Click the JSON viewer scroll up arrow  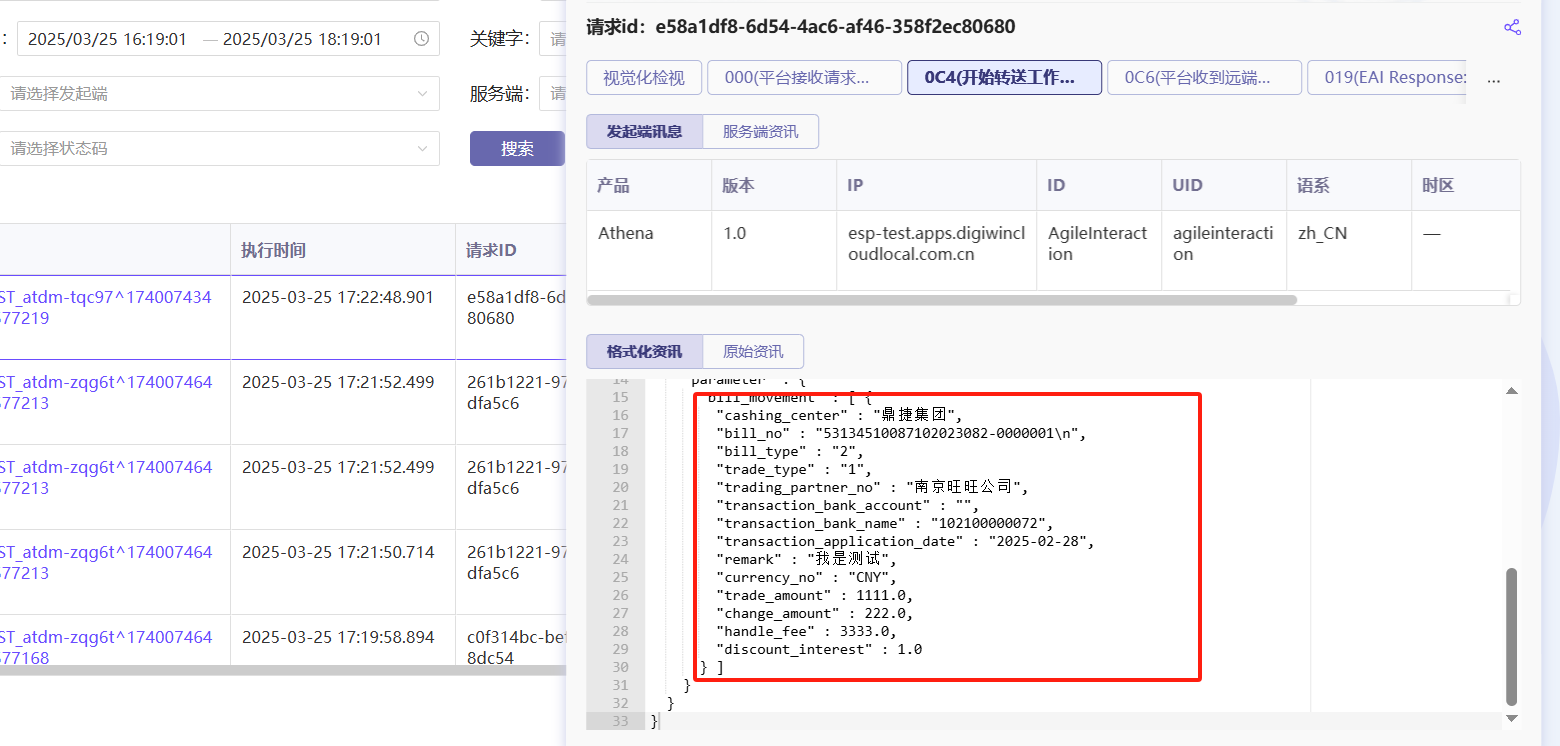1511,390
